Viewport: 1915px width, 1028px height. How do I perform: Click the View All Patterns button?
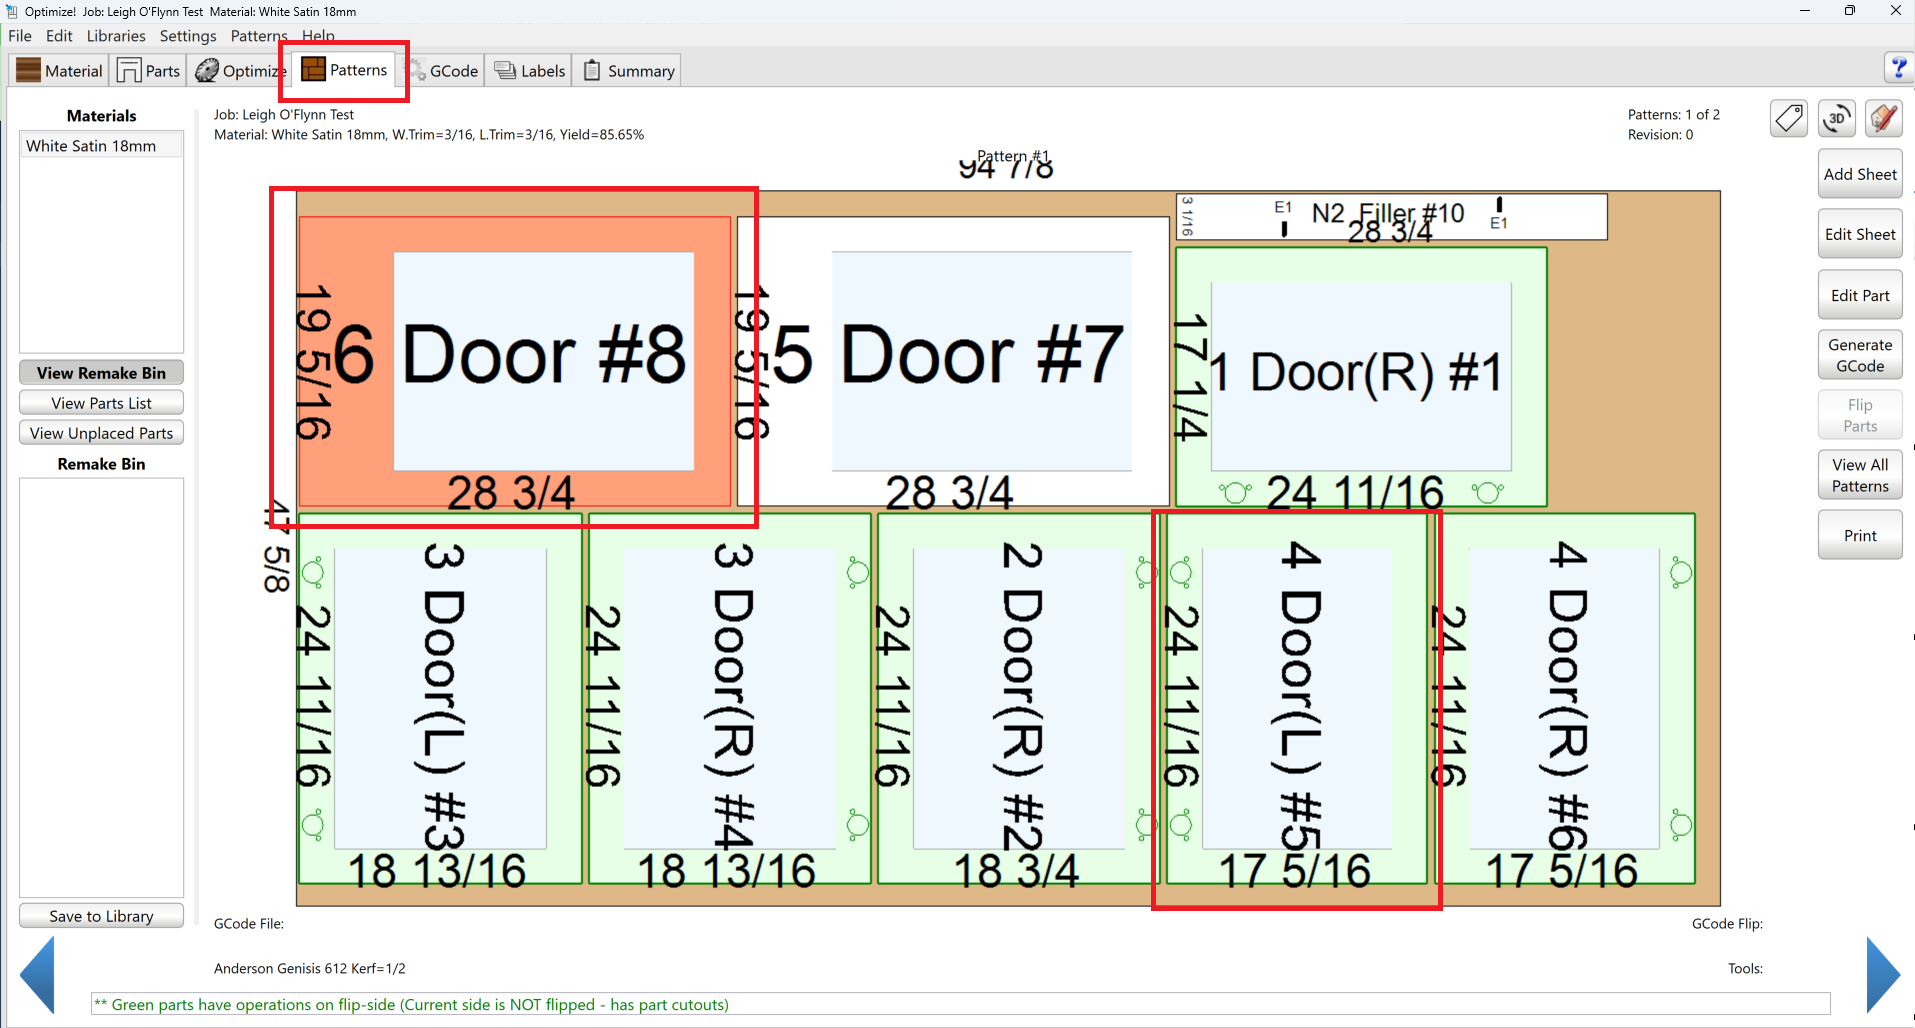pyautogui.click(x=1859, y=475)
